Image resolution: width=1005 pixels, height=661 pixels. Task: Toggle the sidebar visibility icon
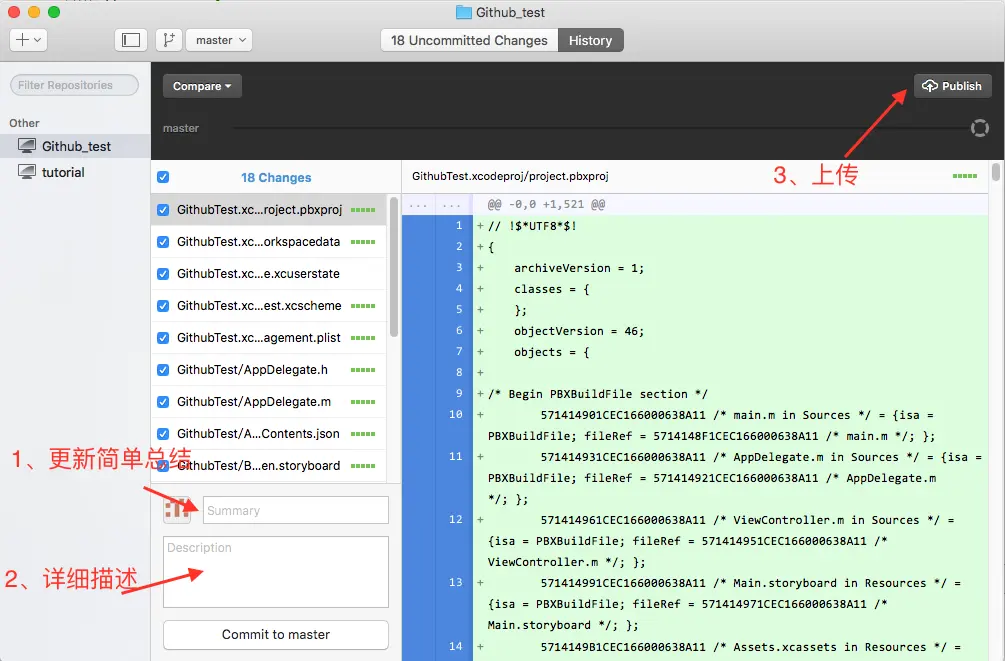coord(131,40)
